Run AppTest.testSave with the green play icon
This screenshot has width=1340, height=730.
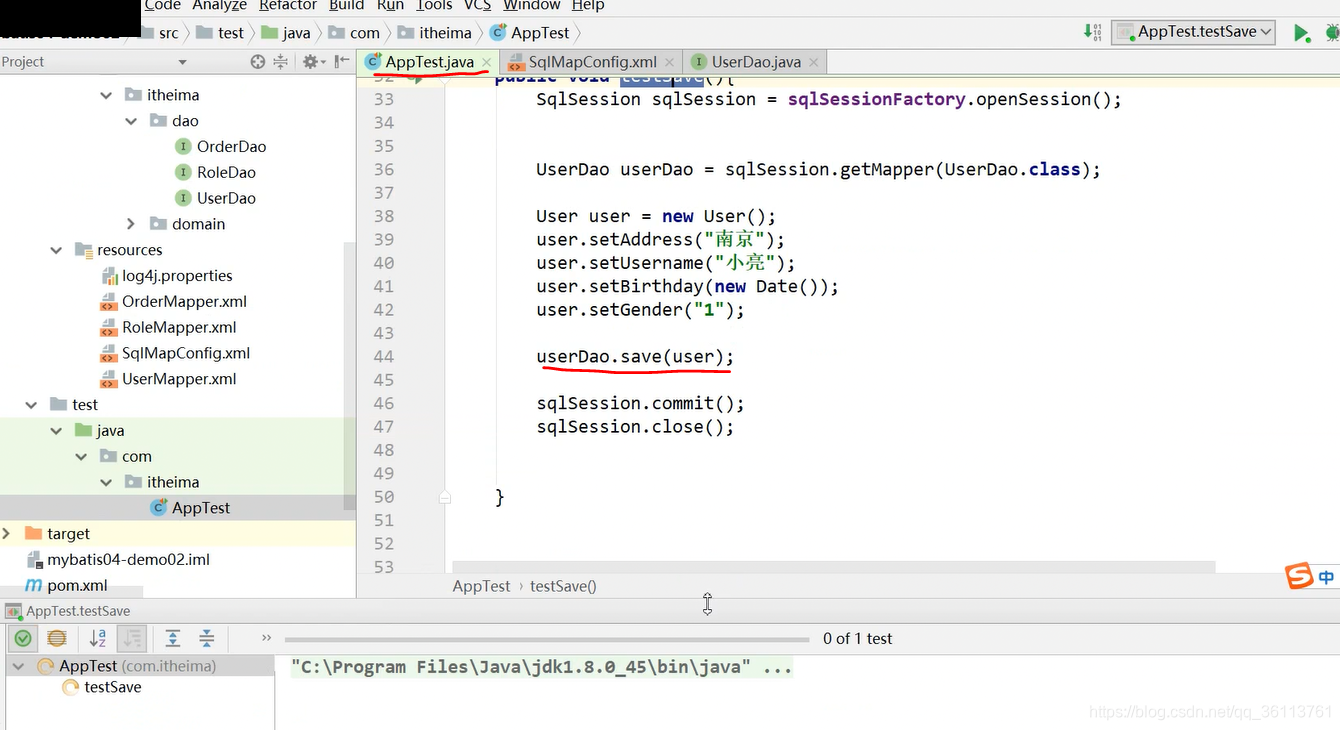tap(1301, 33)
